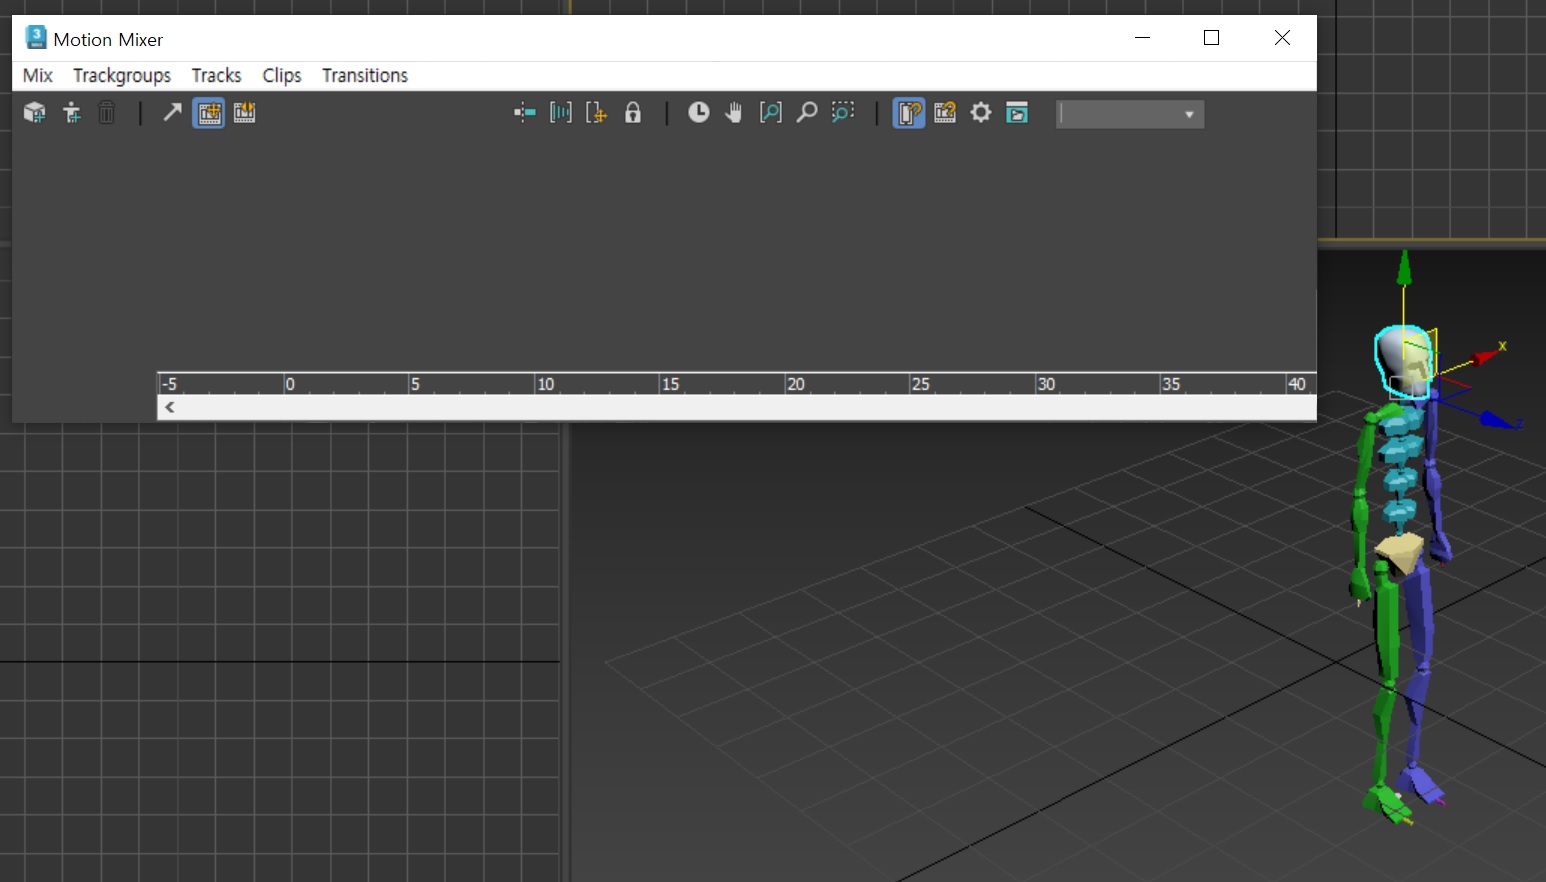Add a Biped to the mixer
Image resolution: width=1546 pixels, height=882 pixels.
pyautogui.click(x=71, y=112)
